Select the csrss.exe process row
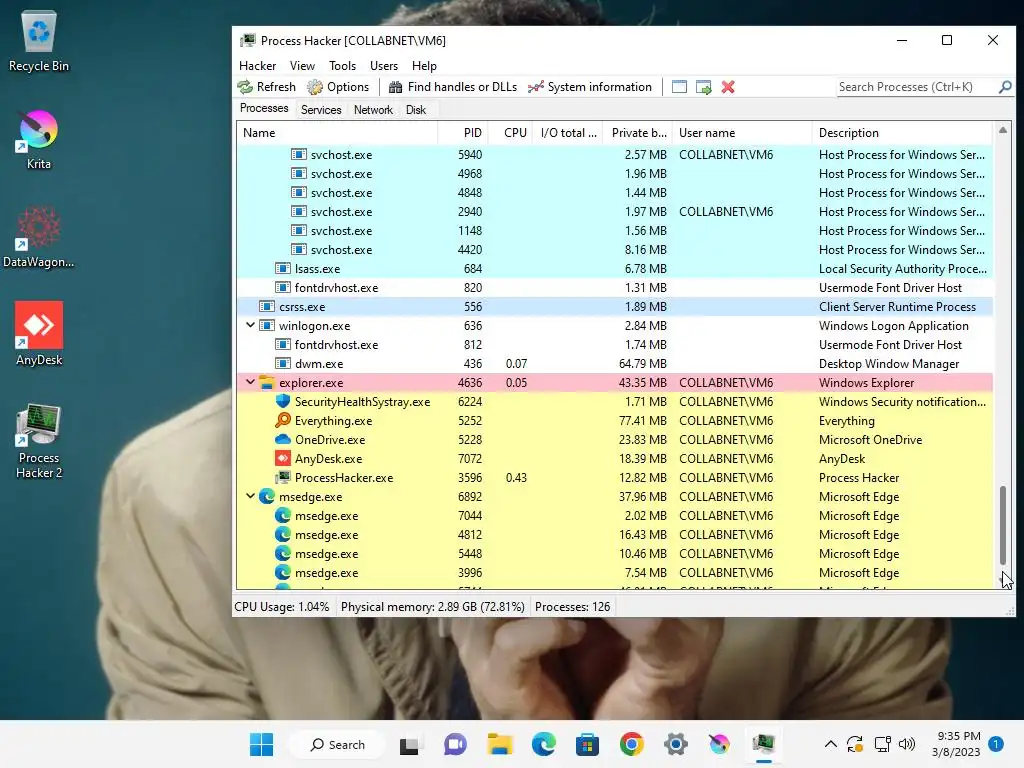The image size is (1024, 768). (x=615, y=307)
